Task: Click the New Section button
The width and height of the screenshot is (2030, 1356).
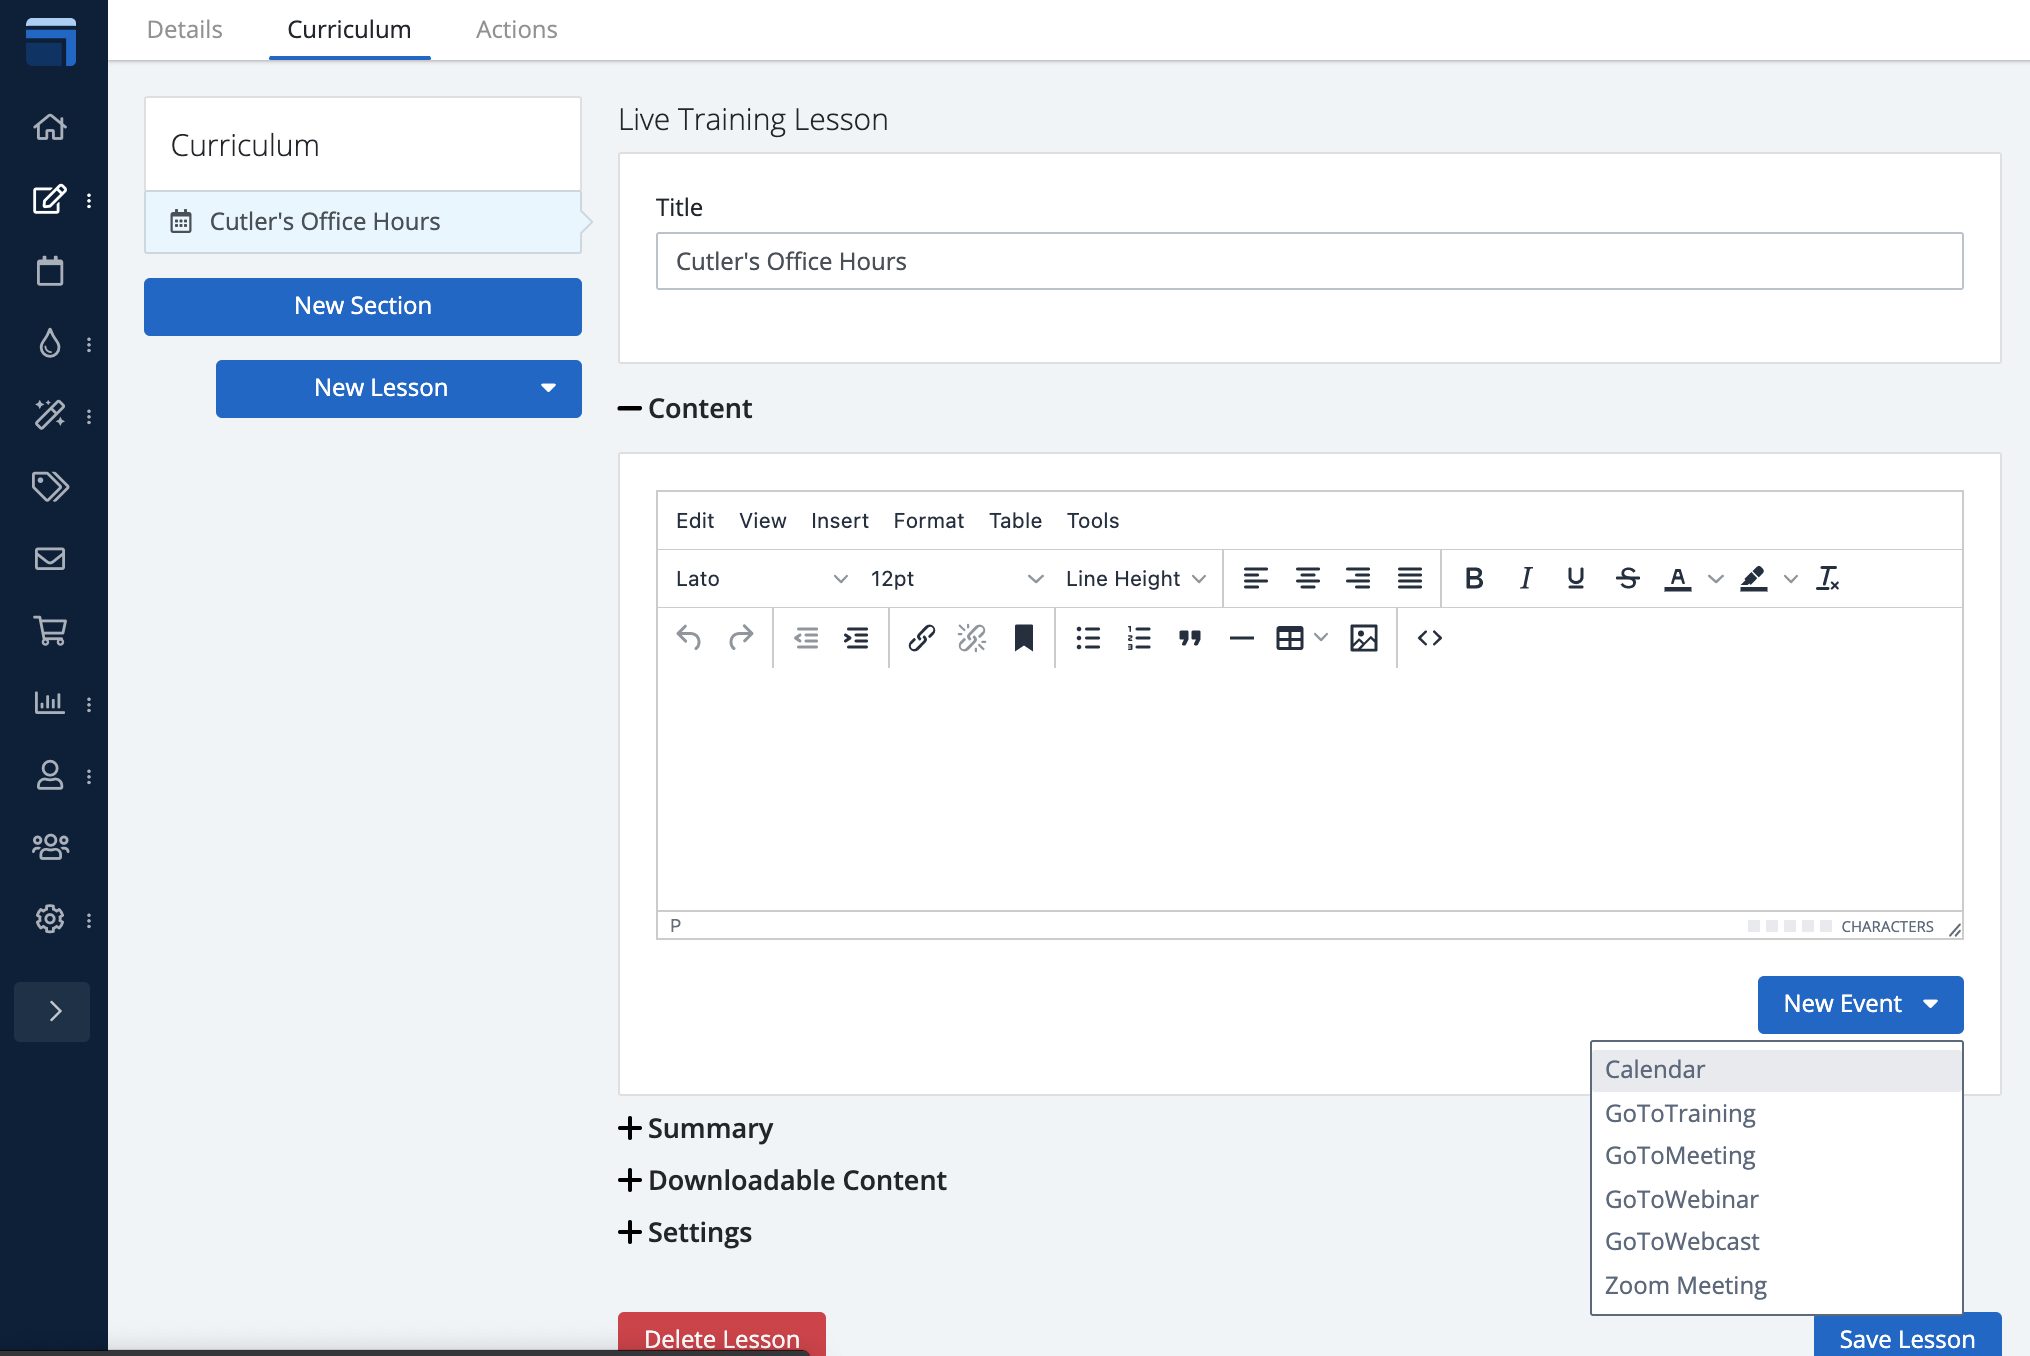Action: click(x=362, y=306)
